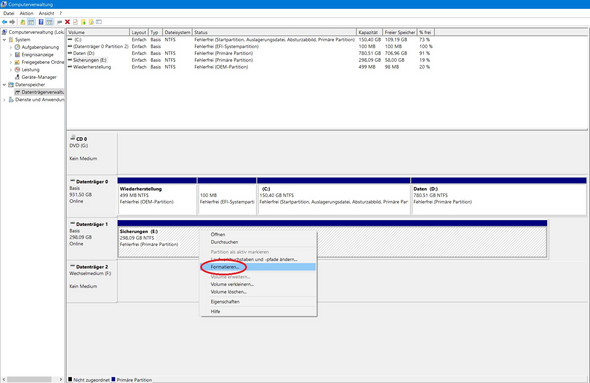
Task: Click the last toolbar view settings icon
Action: tap(99, 22)
